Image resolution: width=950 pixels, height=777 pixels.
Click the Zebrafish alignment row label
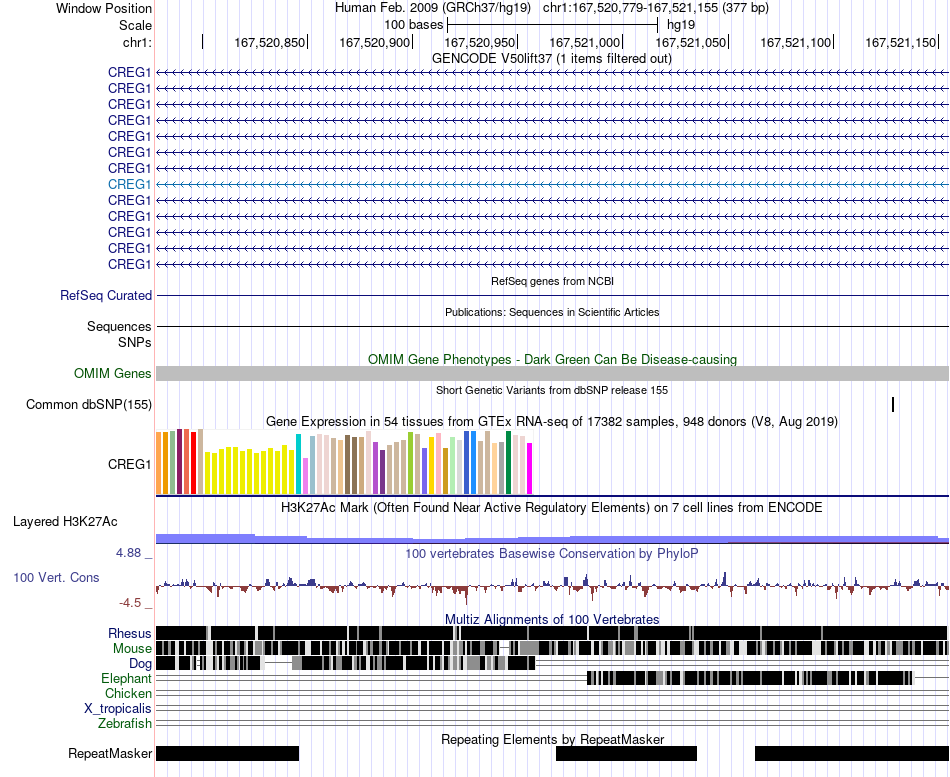tap(125, 723)
